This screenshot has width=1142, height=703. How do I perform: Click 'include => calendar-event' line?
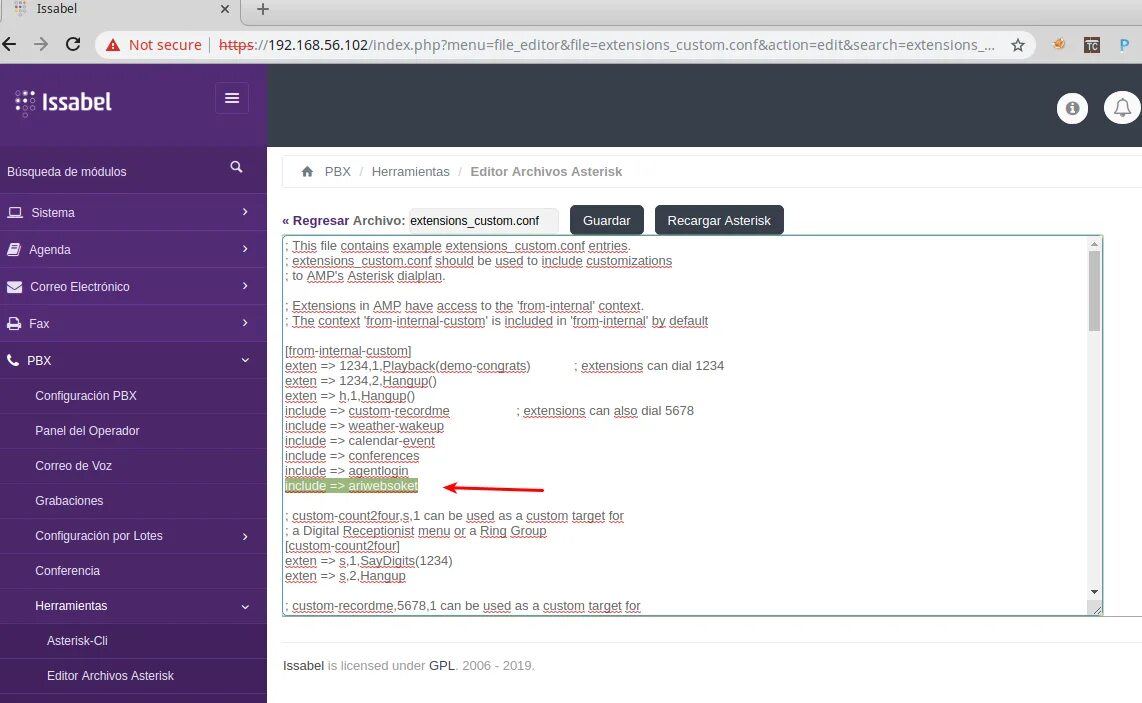[360, 441]
